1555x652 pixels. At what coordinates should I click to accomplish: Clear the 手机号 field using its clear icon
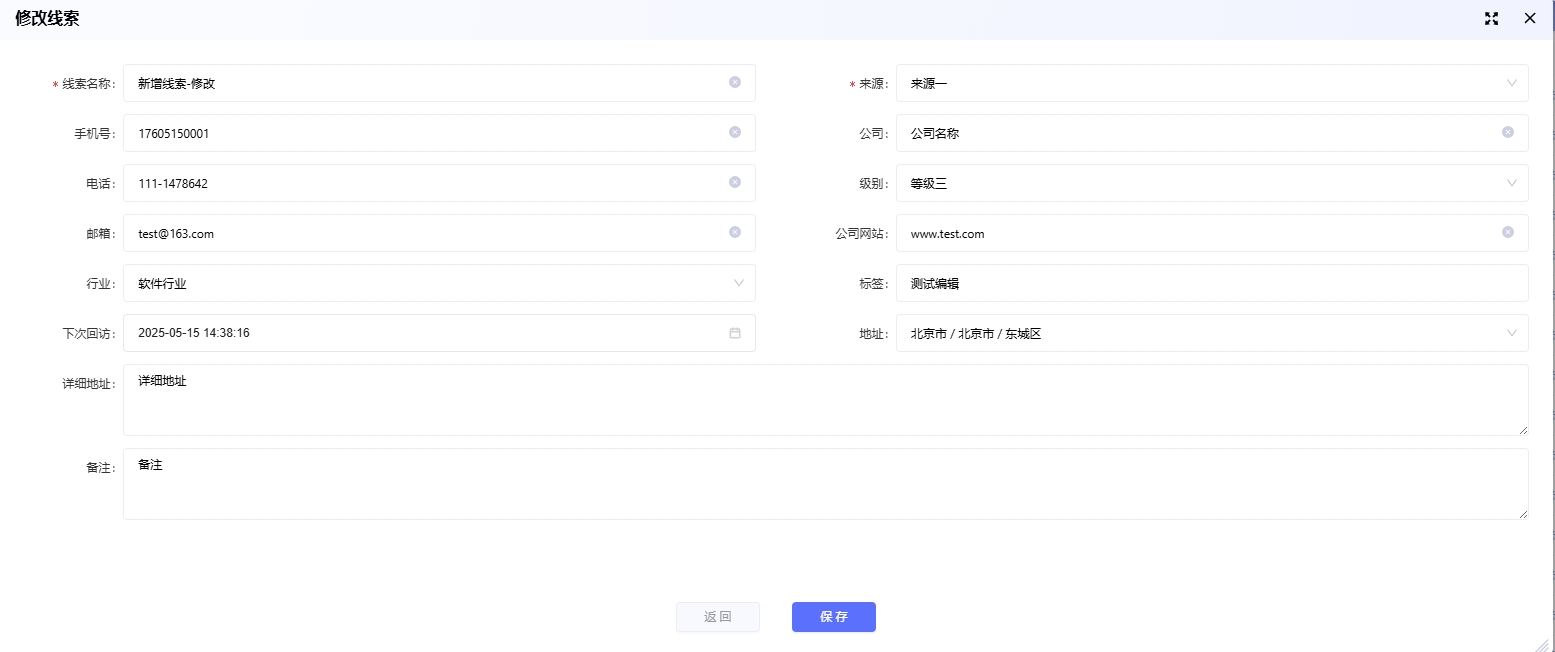tap(735, 132)
